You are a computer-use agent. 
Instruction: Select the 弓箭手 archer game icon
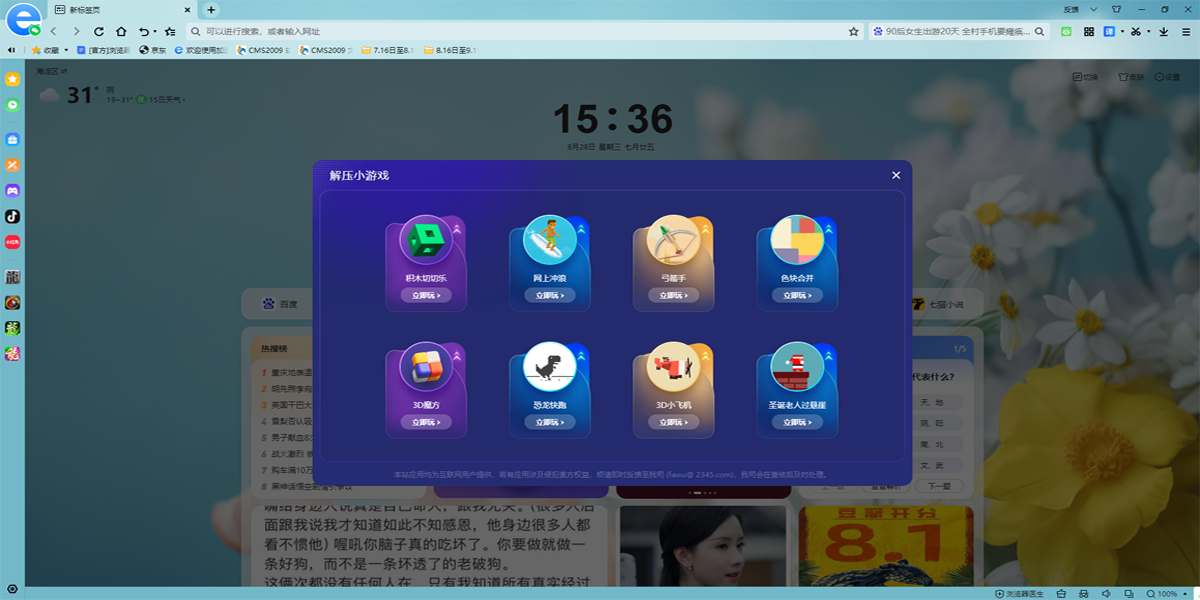(672, 241)
